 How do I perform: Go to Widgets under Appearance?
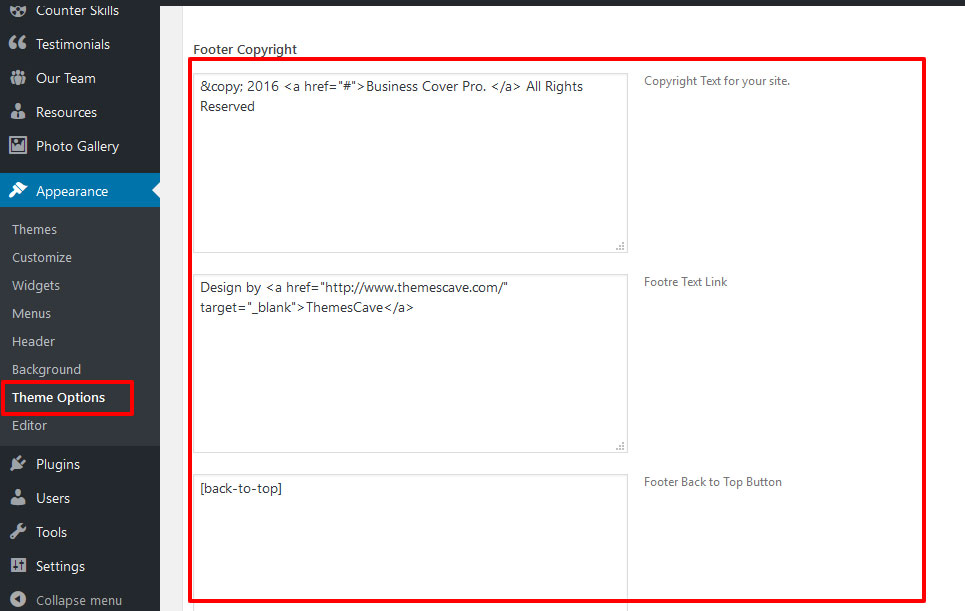36,286
